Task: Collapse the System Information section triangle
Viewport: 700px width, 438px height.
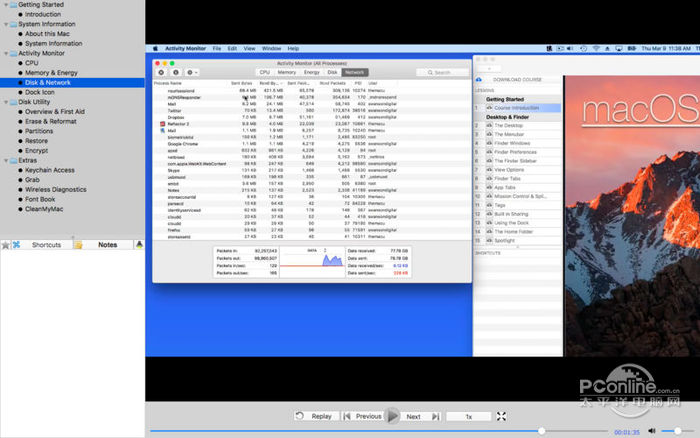Action: (6, 24)
